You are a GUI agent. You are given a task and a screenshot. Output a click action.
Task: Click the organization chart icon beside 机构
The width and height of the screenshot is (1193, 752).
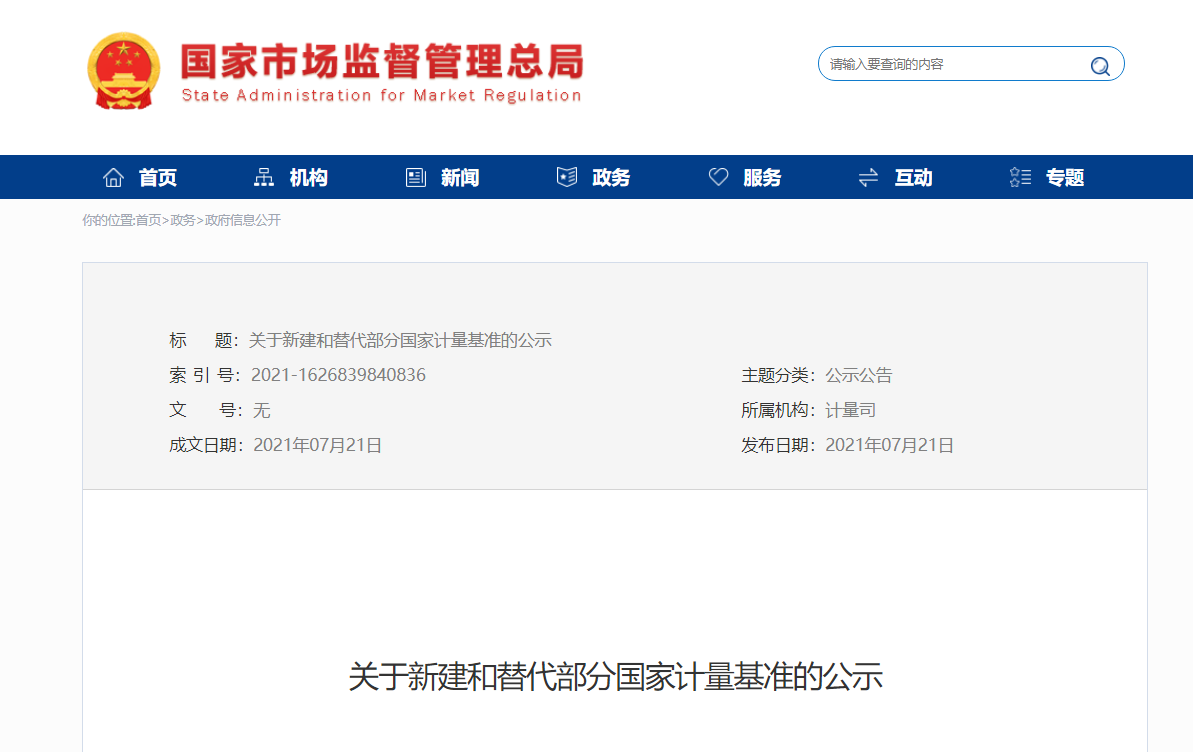[x=264, y=178]
